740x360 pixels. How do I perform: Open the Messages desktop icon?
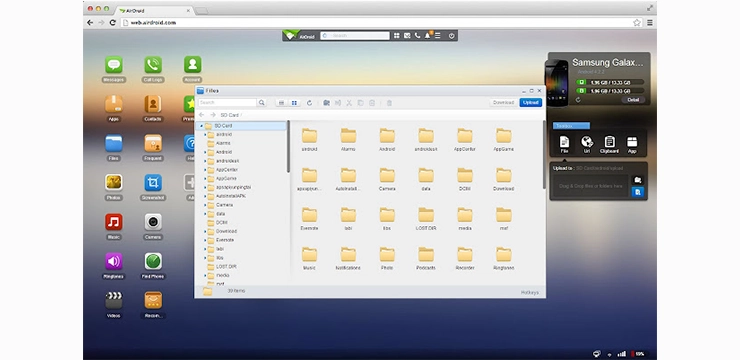point(114,65)
